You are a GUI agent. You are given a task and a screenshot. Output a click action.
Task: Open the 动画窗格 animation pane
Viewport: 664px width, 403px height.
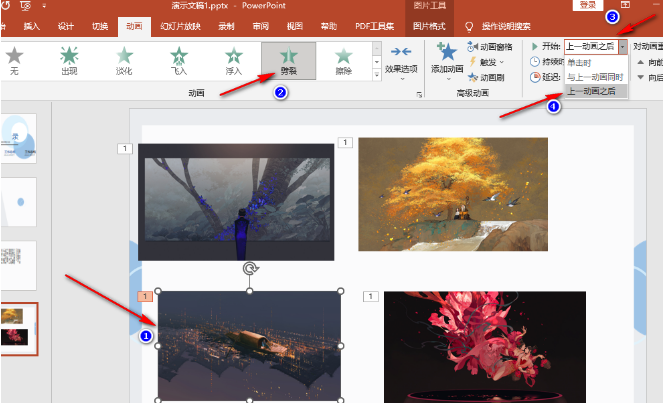(x=490, y=47)
